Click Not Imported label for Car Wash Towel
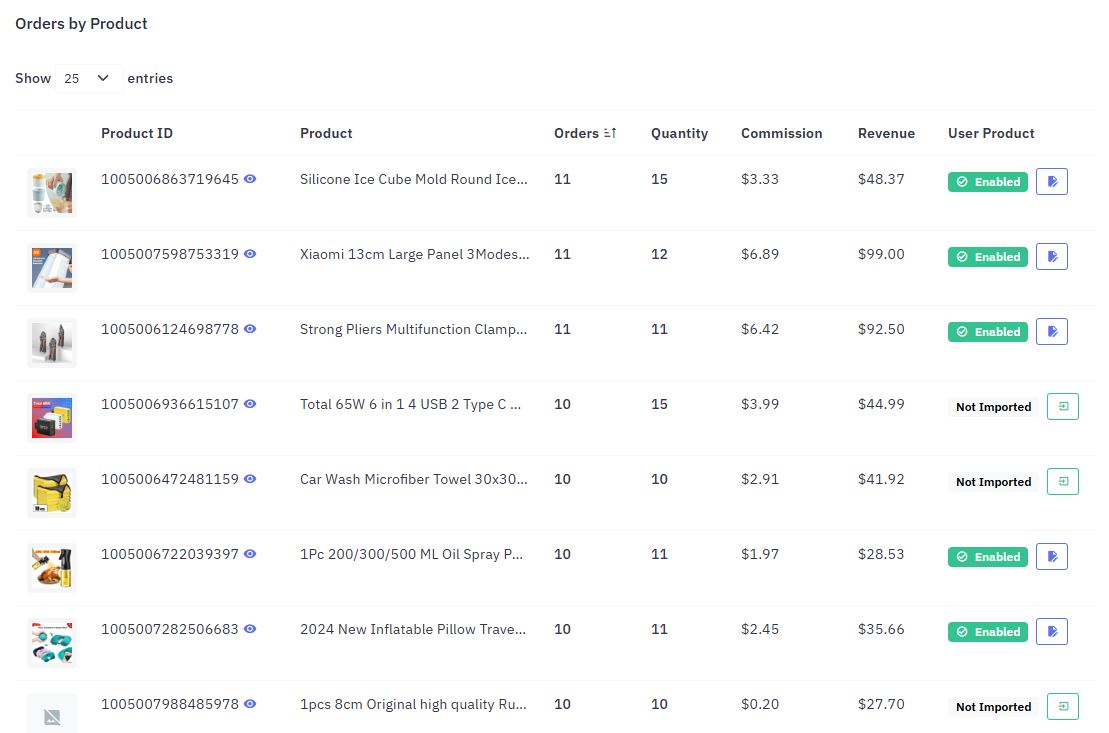 pos(993,482)
